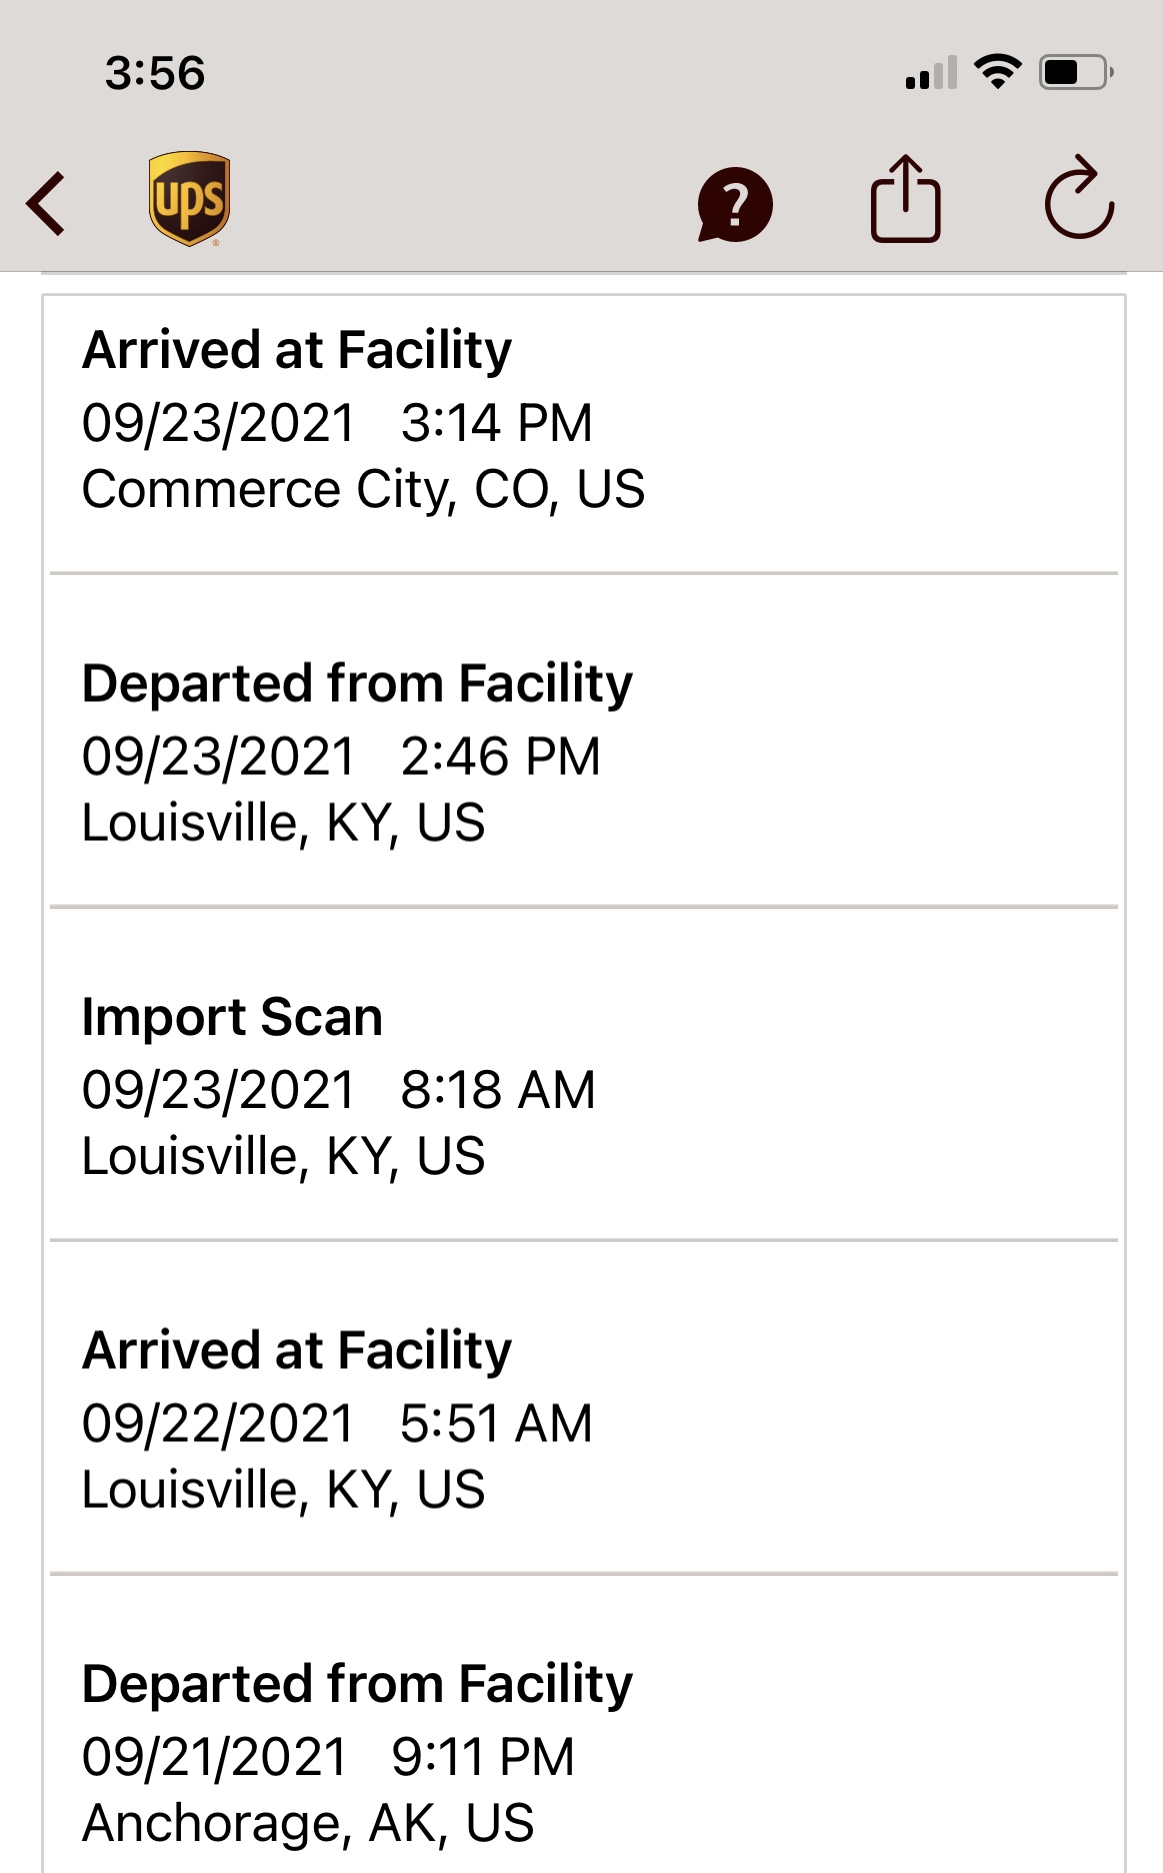Tap the 09/23/2021 2:46 PM timestamp
This screenshot has height=1873, width=1163.
(341, 757)
